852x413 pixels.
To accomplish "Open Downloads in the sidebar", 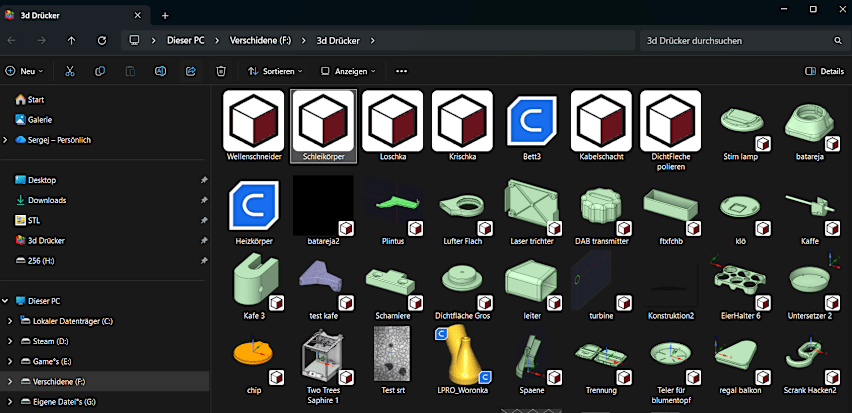I will tap(41, 200).
